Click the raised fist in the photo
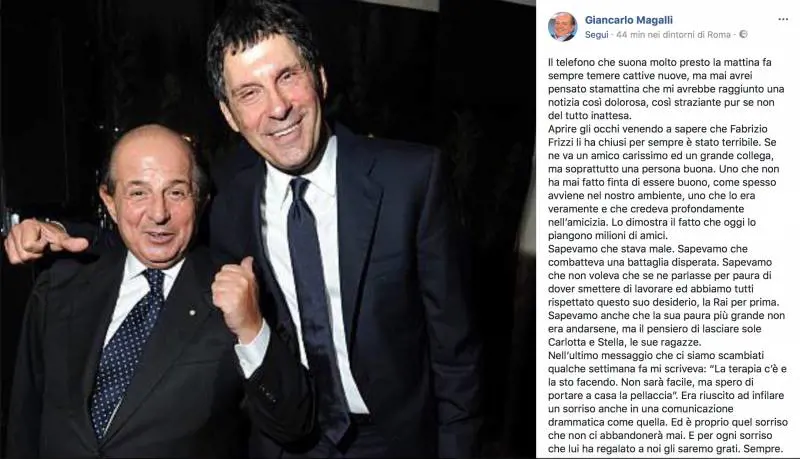This screenshot has height=459, width=800. (236, 297)
